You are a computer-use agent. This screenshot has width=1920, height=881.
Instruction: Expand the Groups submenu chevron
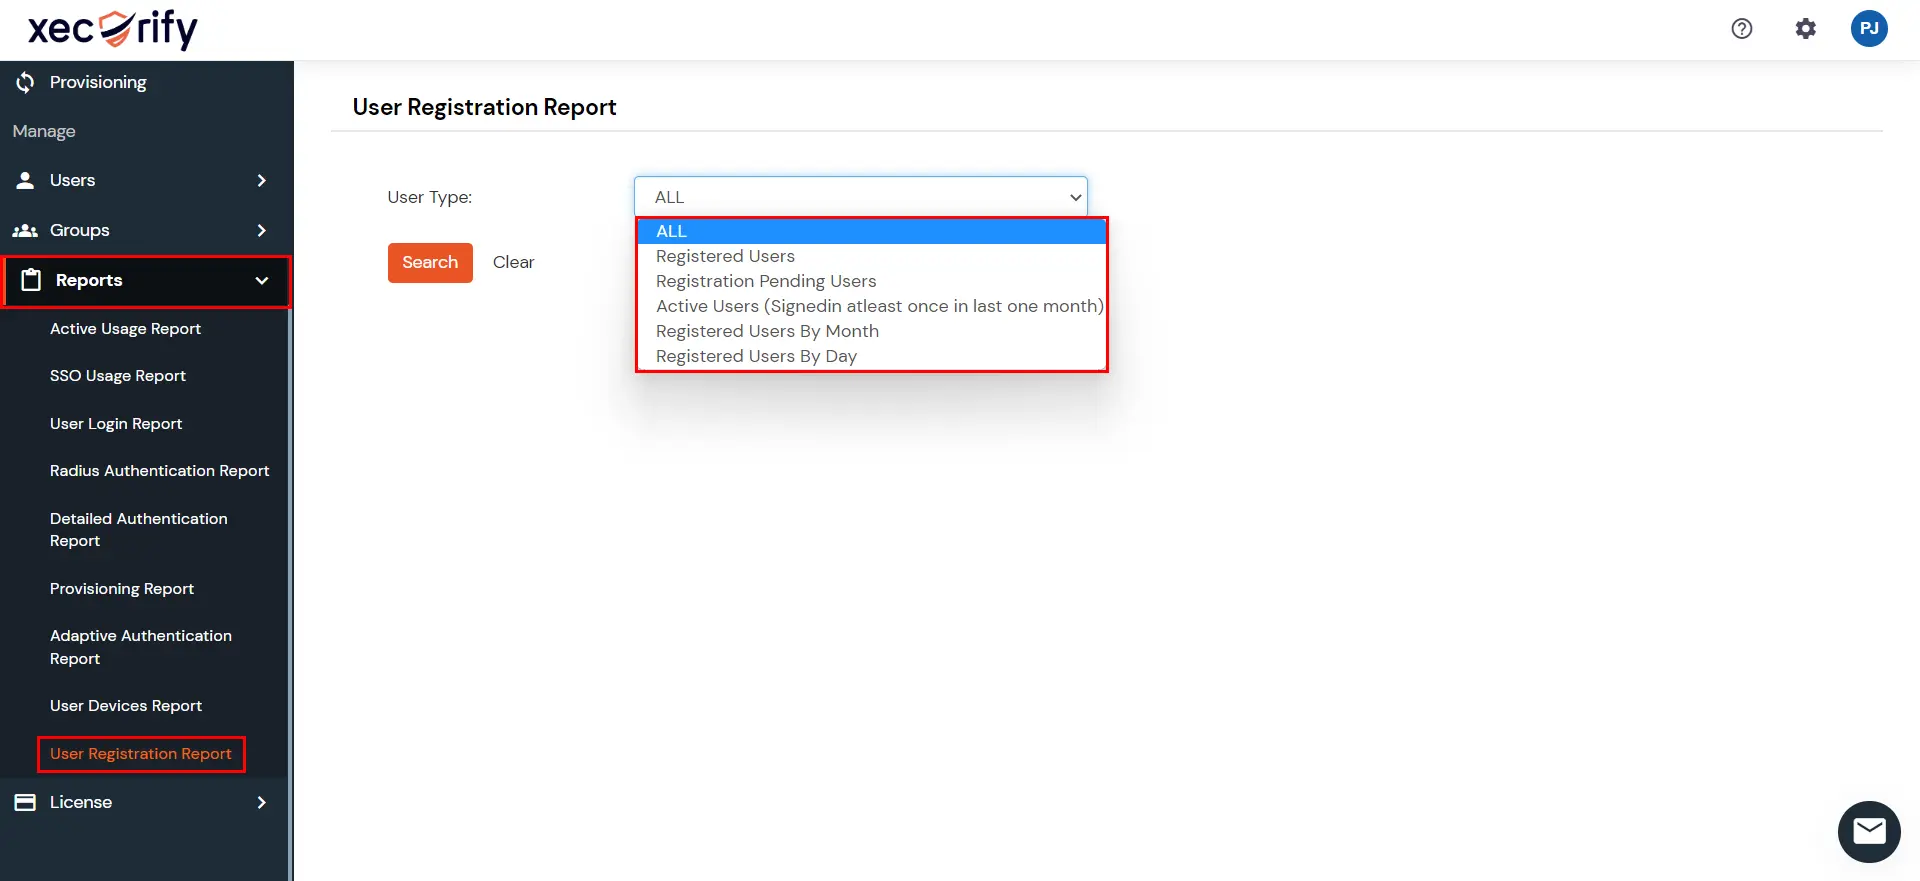262,230
